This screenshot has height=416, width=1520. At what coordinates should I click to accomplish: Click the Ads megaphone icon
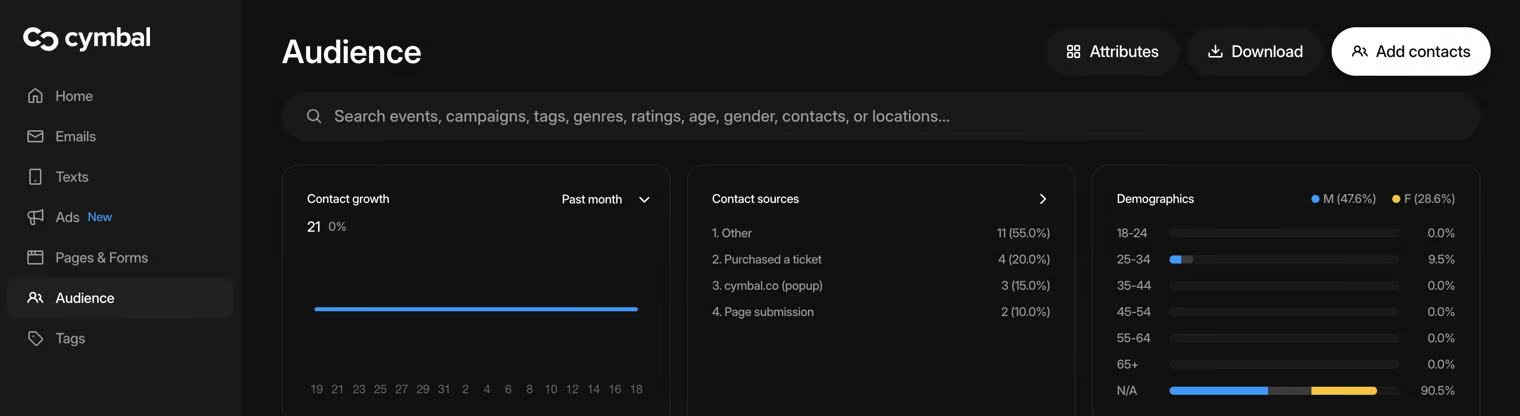click(x=35, y=217)
